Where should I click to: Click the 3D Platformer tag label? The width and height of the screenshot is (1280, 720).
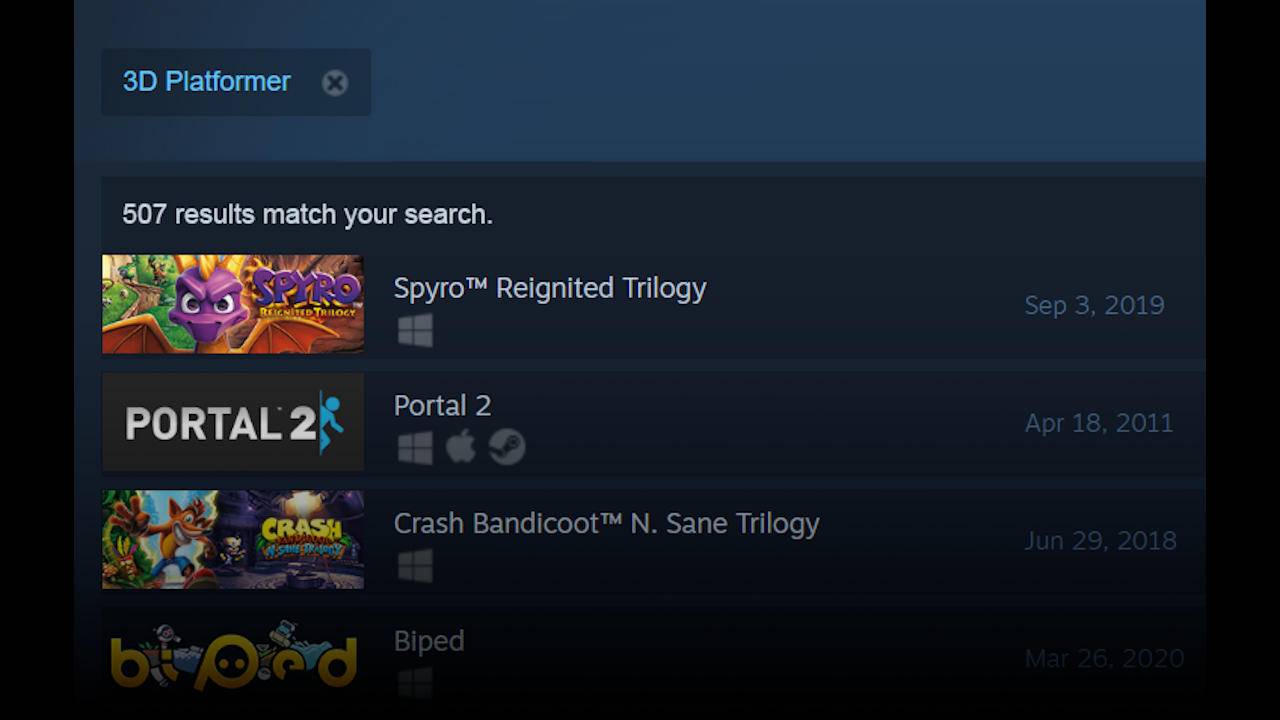click(207, 82)
